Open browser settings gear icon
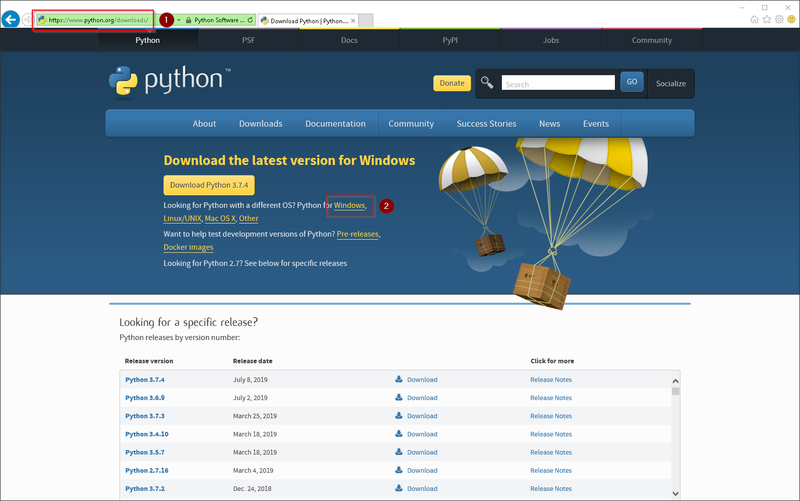The width and height of the screenshot is (800, 501). pos(779,19)
